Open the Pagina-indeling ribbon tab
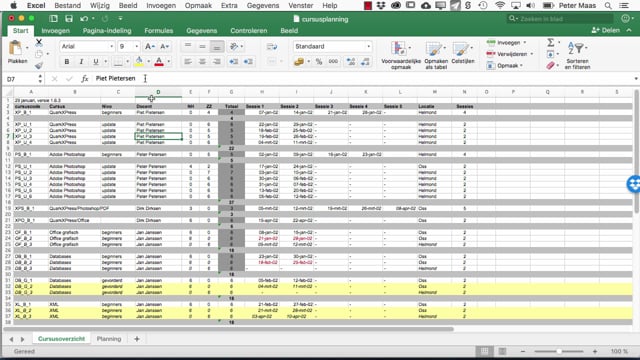Viewport: 640px width, 360px height. pyautogui.click(x=107, y=31)
